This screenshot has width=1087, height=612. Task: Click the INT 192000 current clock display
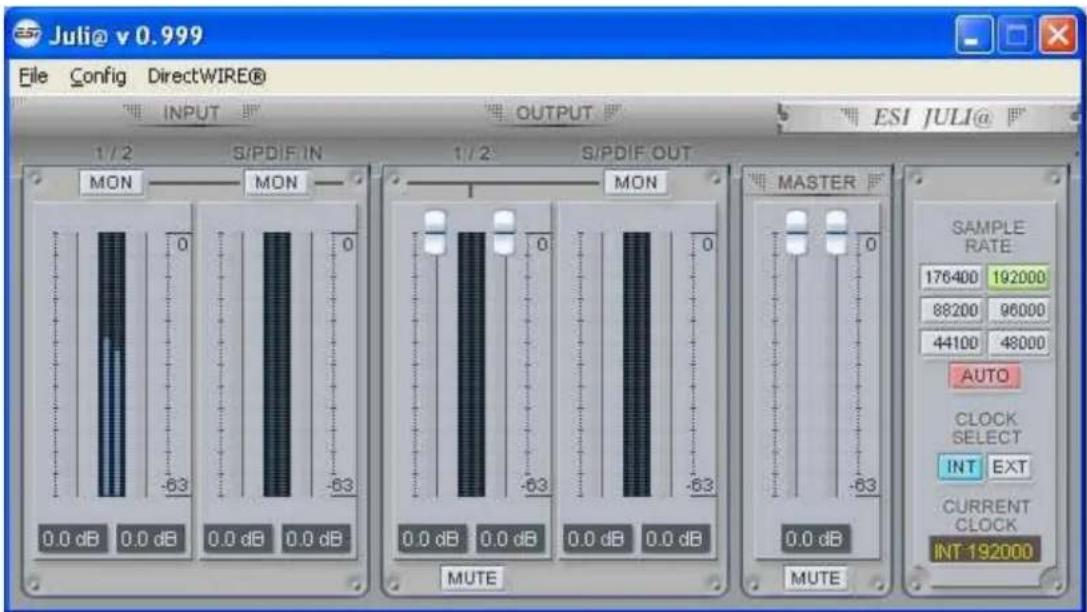coord(984,551)
